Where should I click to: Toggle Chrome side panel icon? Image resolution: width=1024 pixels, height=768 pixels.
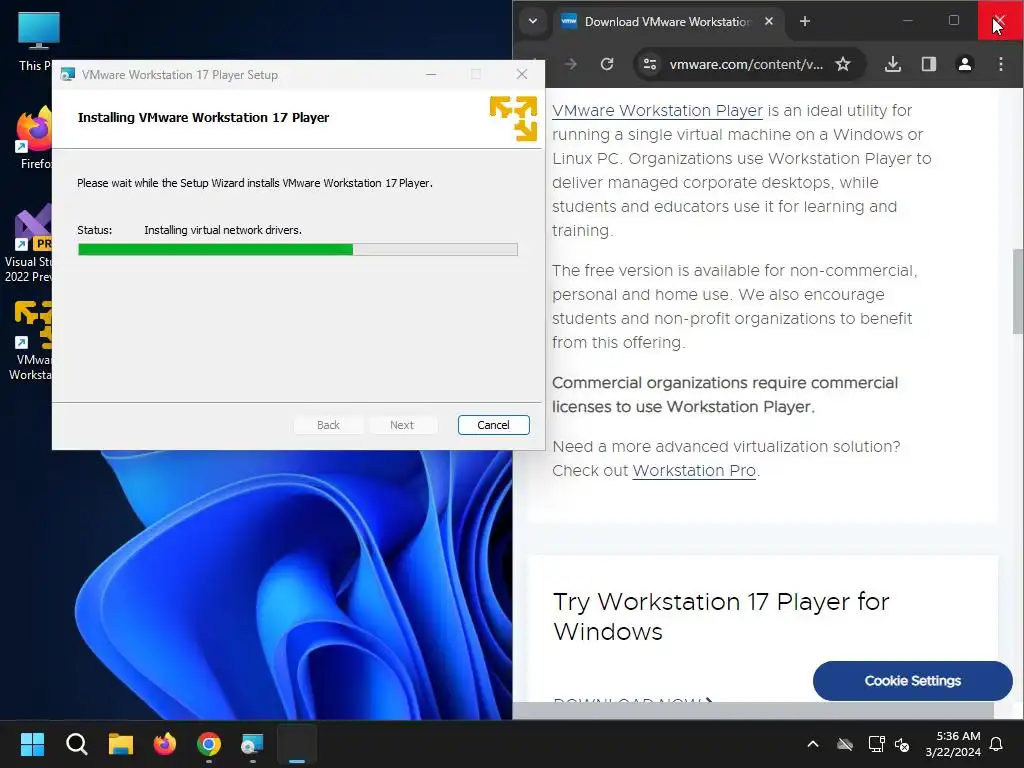(x=929, y=64)
